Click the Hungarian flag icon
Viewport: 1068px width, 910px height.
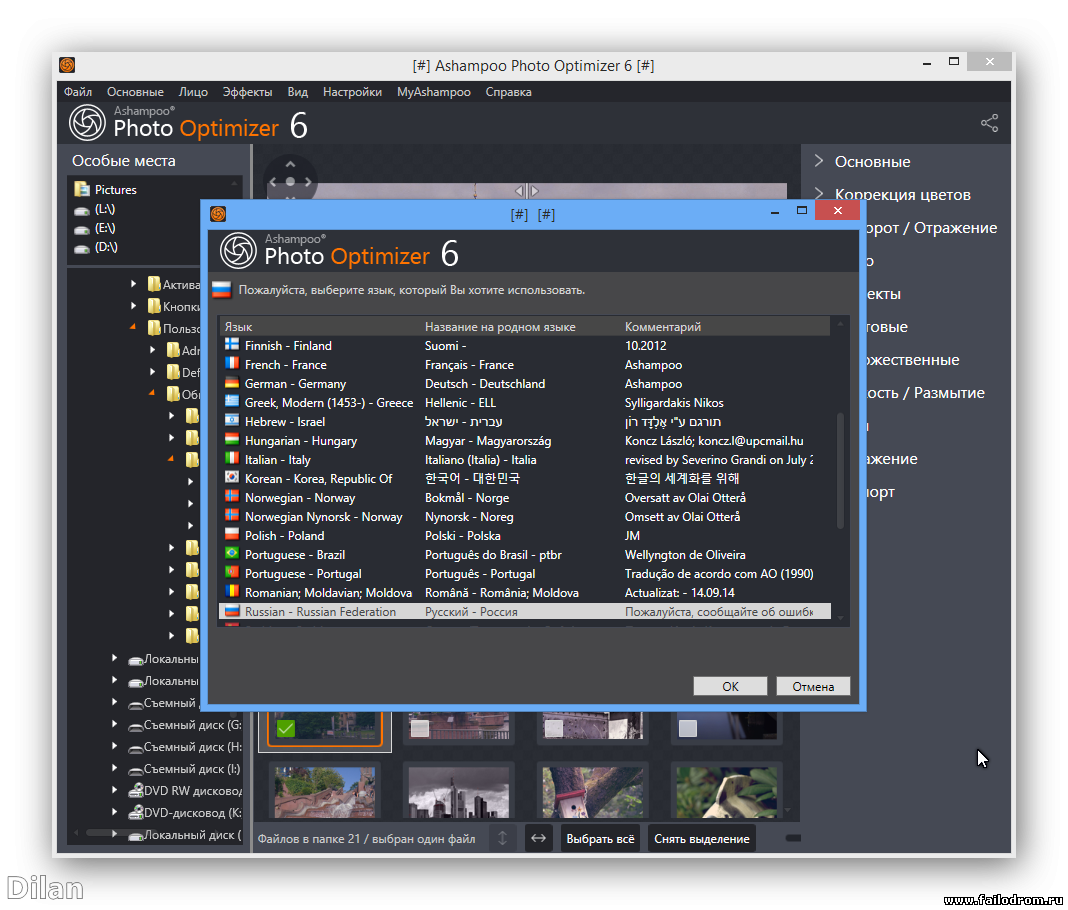(232, 440)
